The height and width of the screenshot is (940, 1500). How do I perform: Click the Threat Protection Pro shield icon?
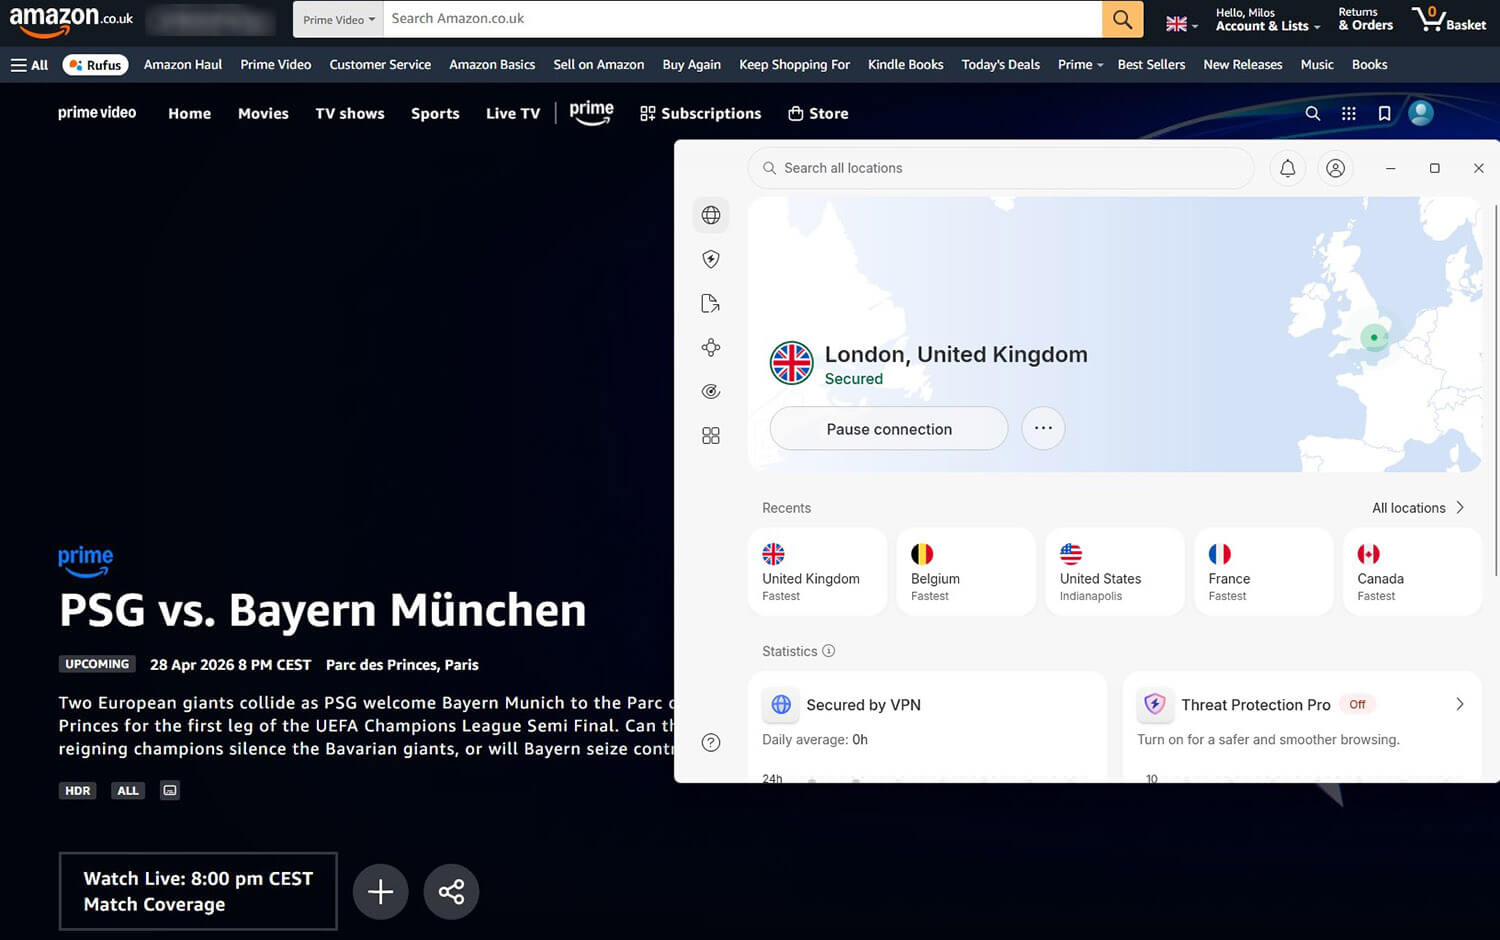coord(1155,704)
